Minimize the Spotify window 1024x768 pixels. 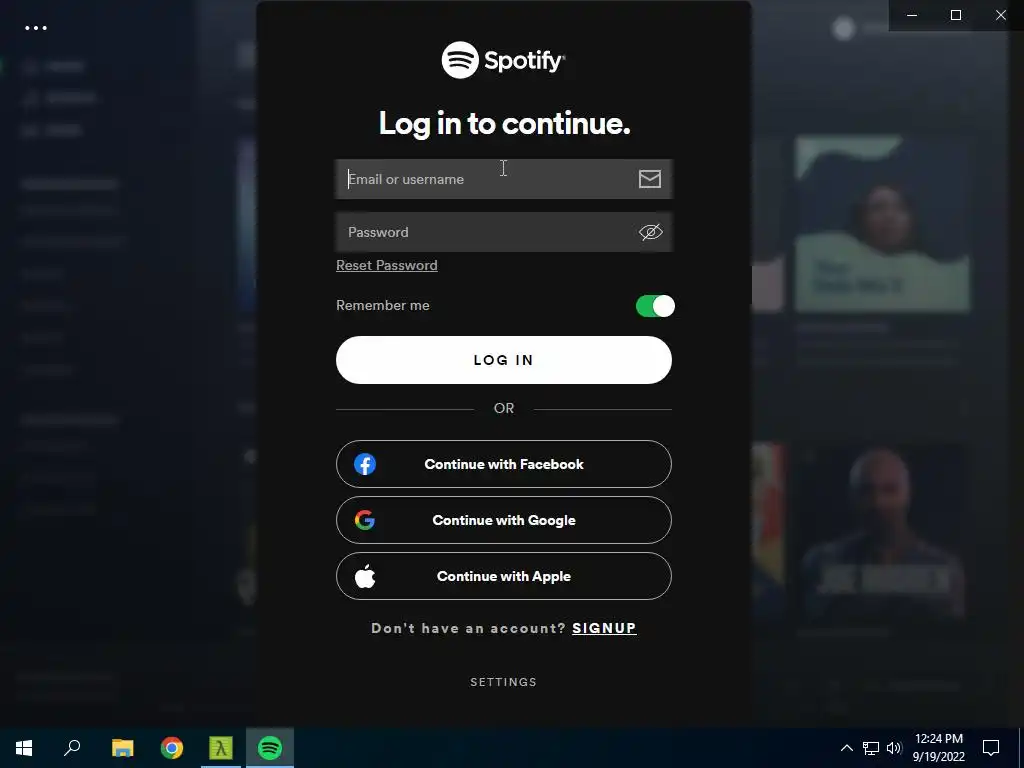pos(912,15)
